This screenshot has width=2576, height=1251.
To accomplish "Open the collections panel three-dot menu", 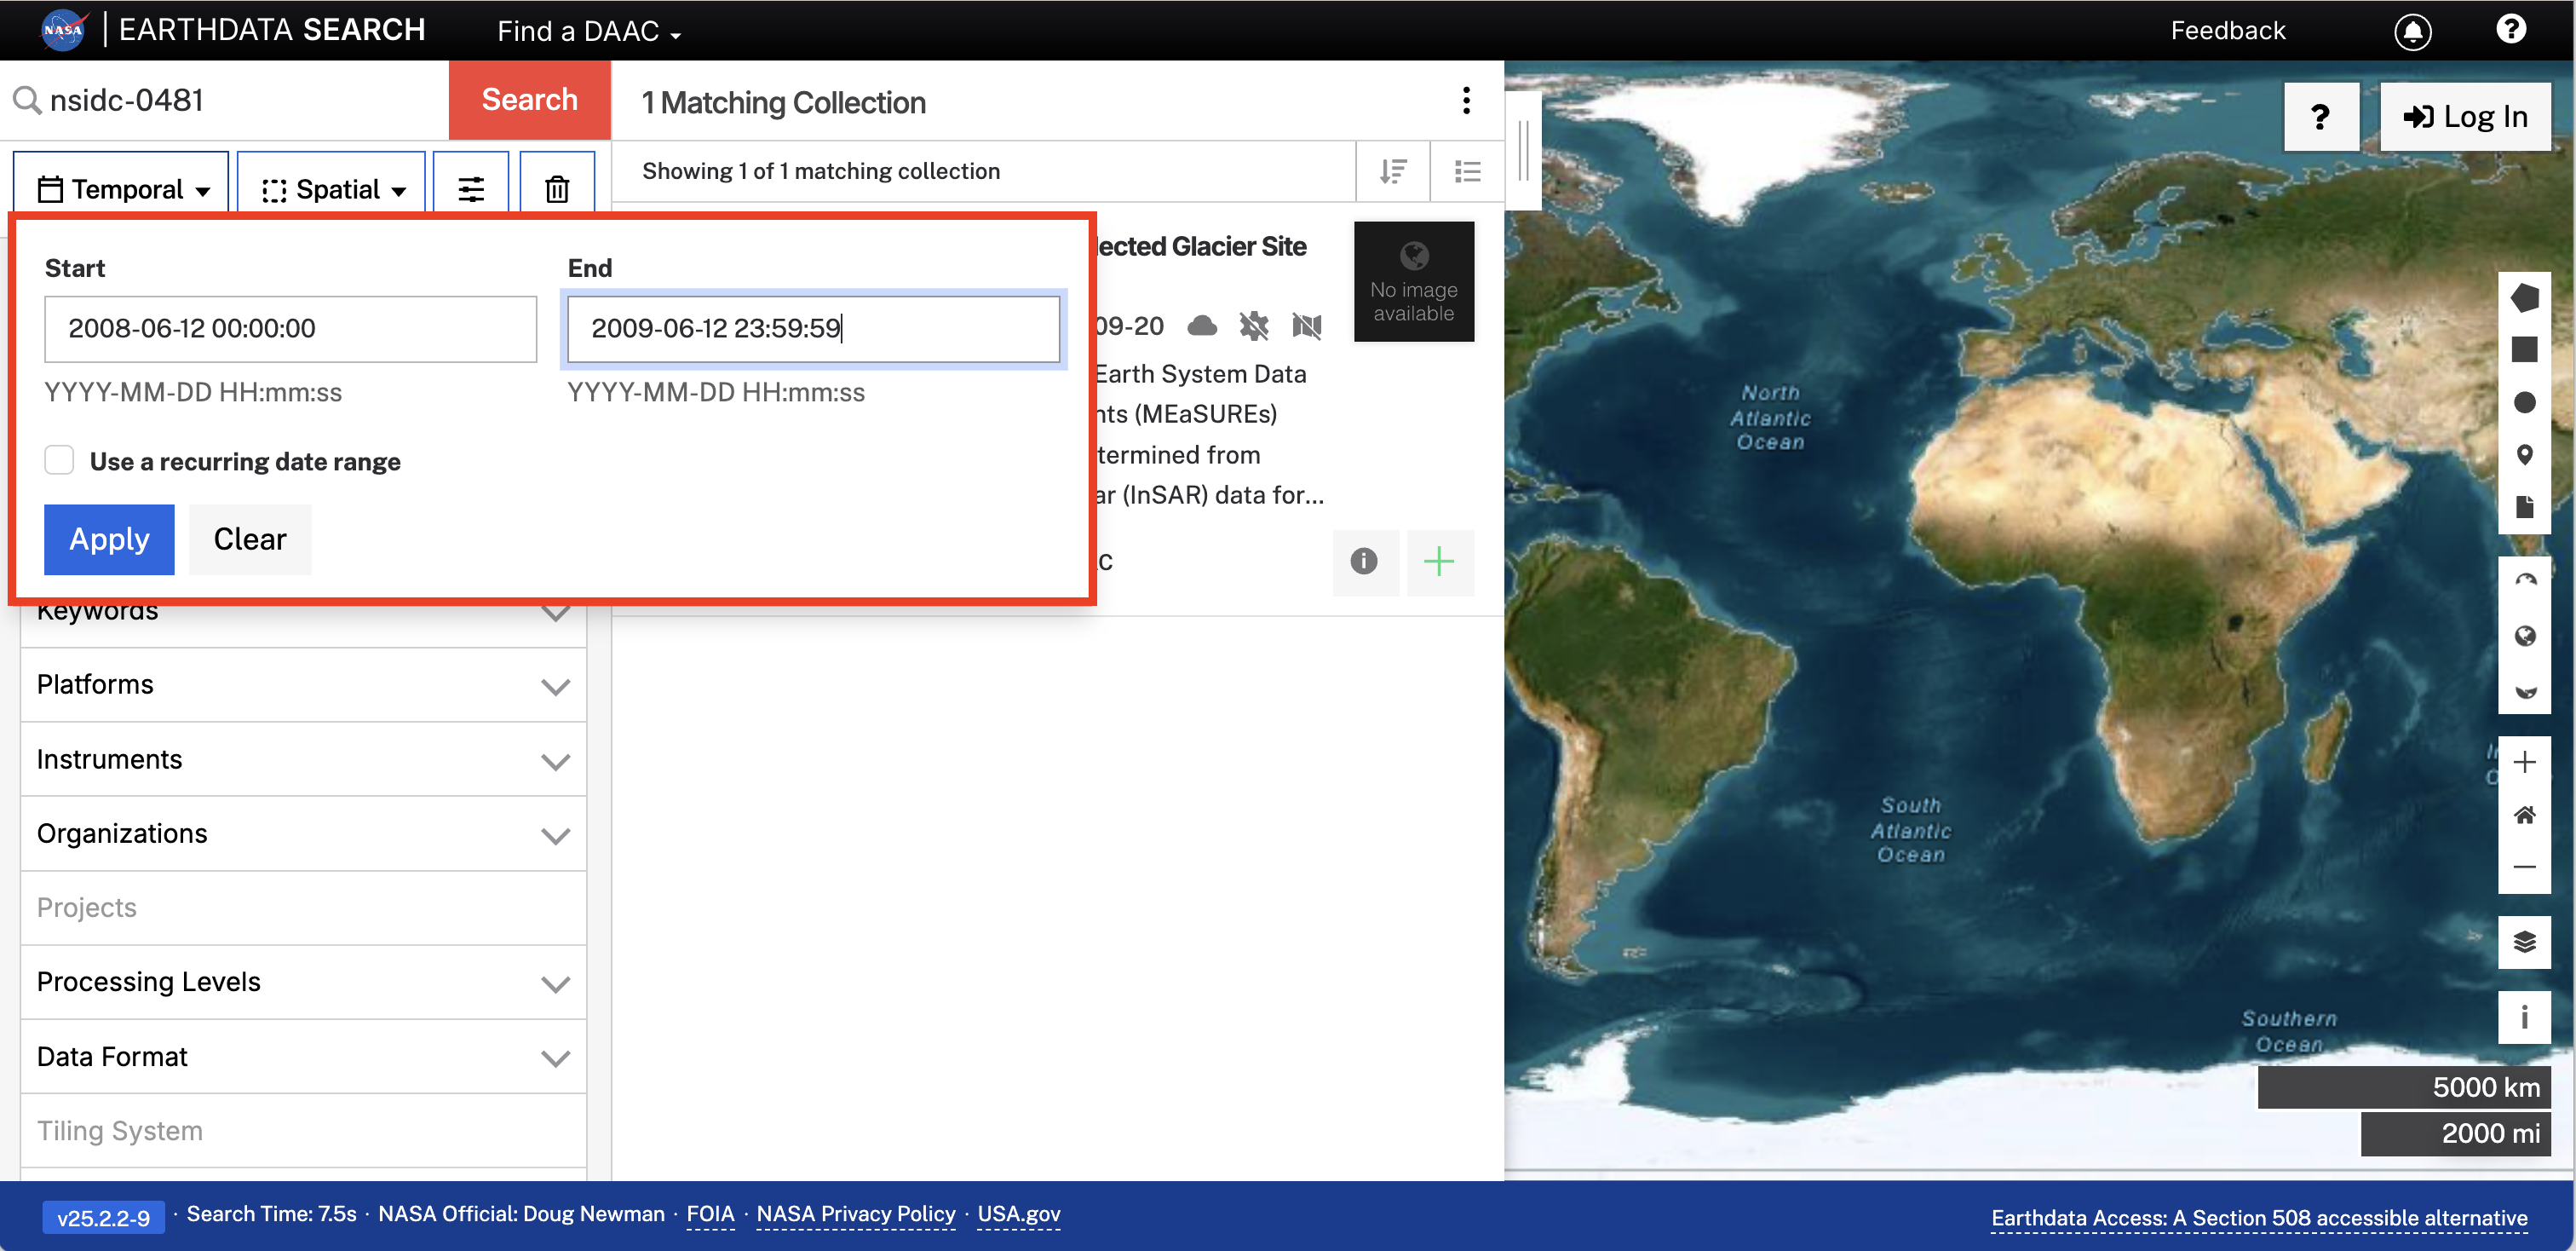I will click(x=1466, y=100).
